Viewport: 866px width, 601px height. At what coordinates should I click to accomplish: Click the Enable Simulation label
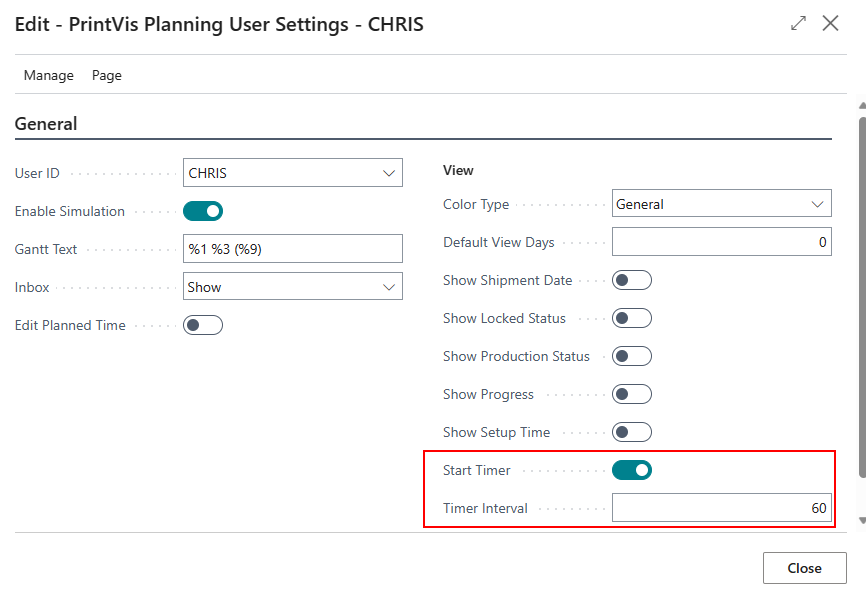point(70,211)
